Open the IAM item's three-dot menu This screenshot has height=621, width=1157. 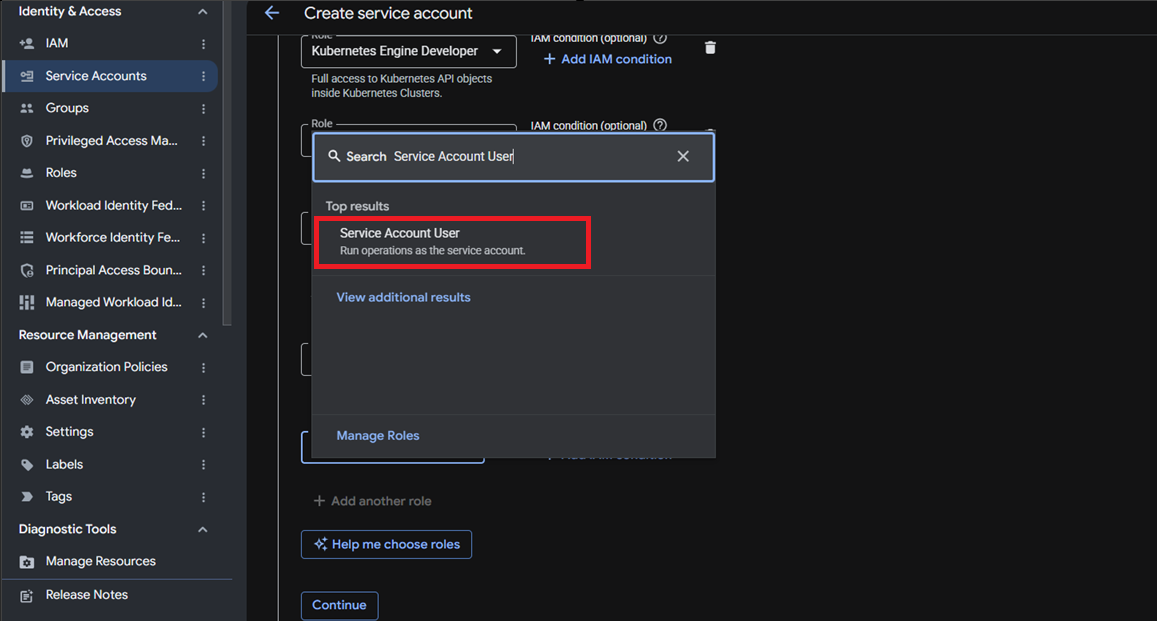click(x=204, y=44)
